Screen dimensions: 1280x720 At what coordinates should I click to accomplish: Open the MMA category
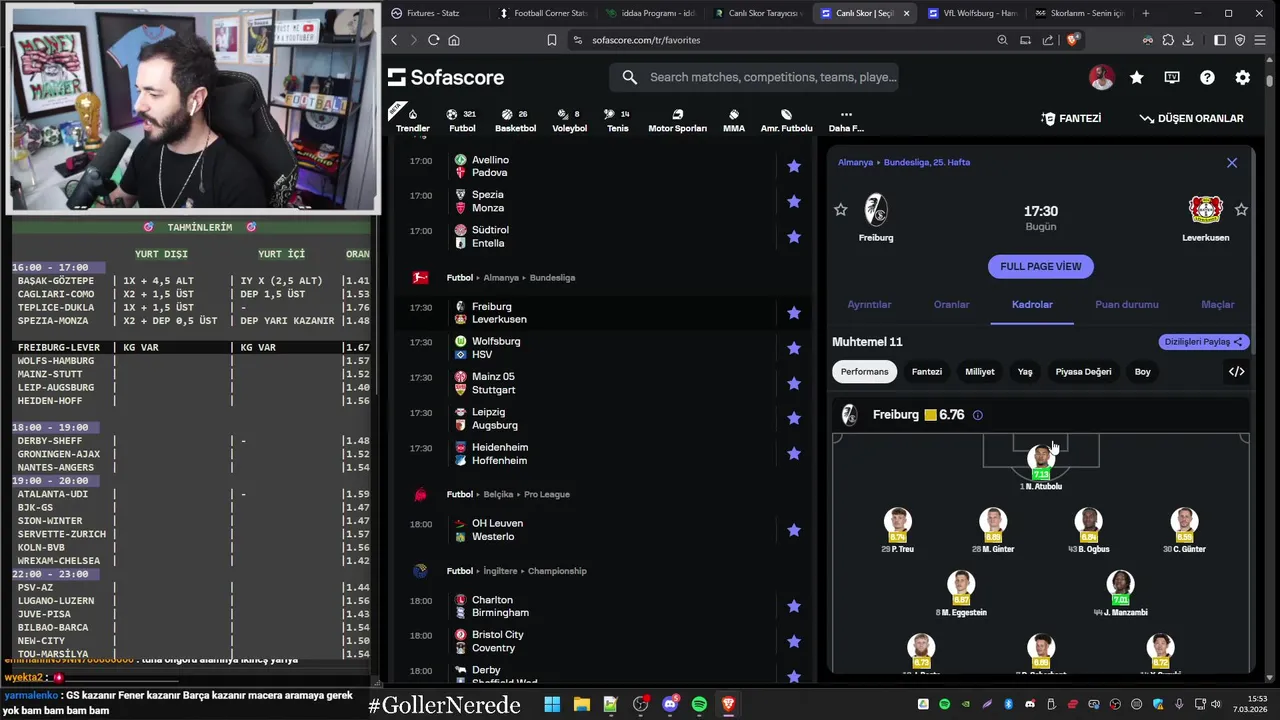[x=733, y=120]
